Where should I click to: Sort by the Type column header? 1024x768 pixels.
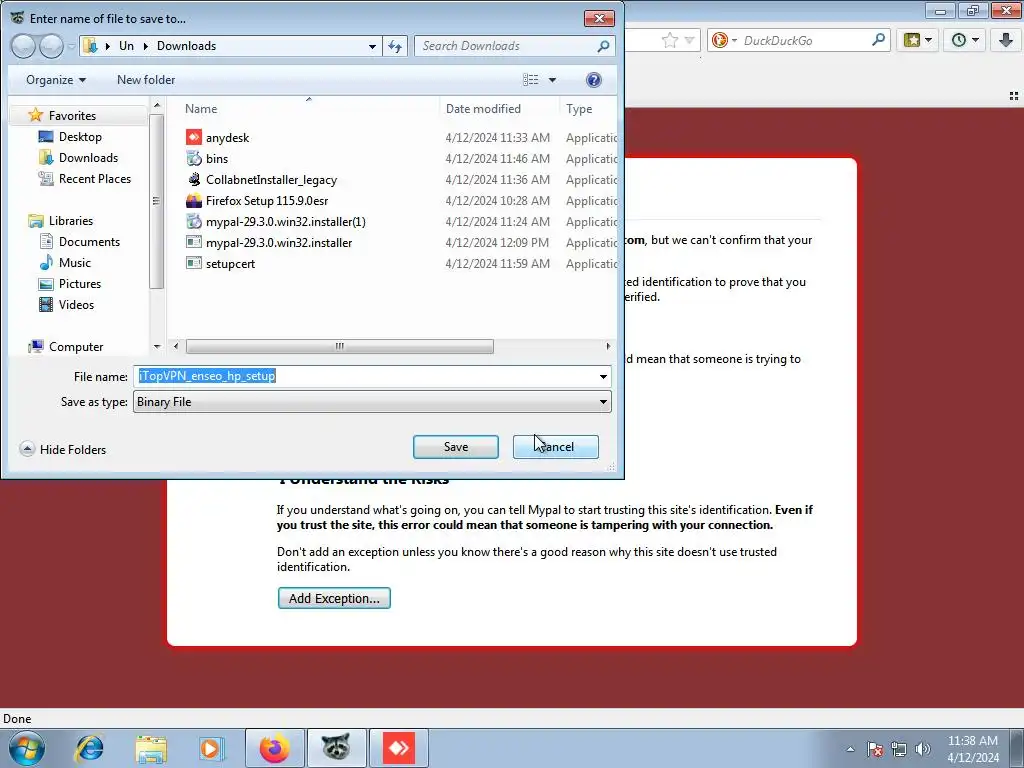pyautogui.click(x=579, y=109)
